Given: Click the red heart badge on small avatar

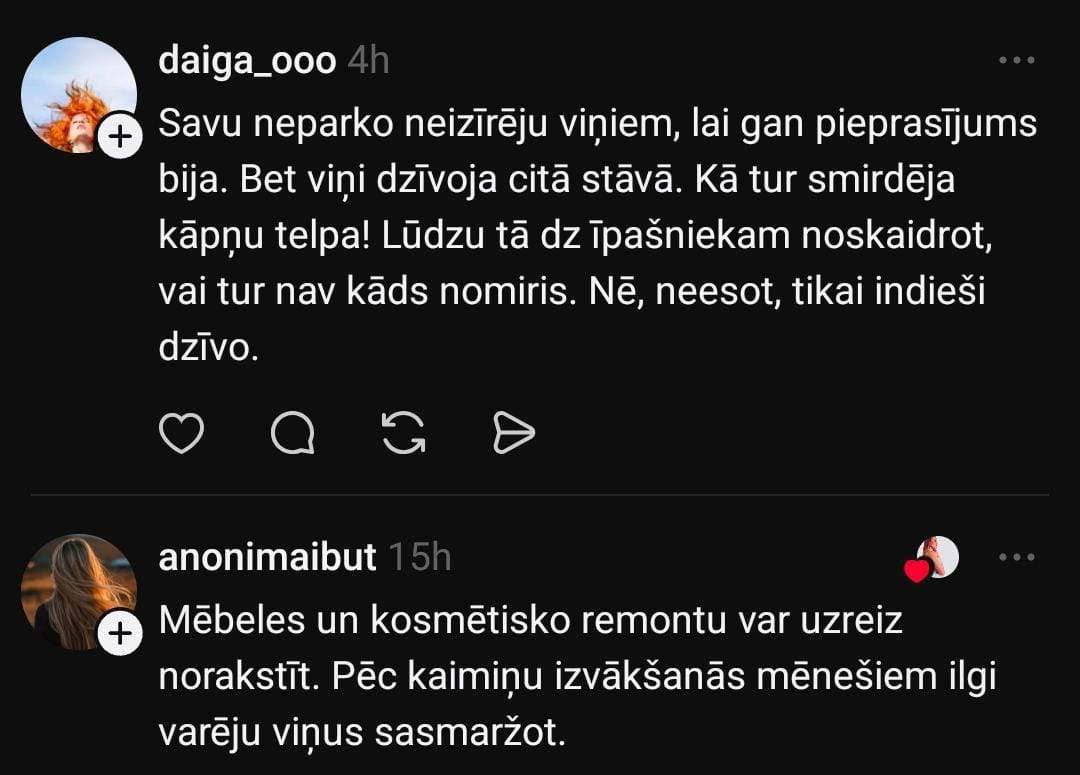Looking at the screenshot, I should click(916, 571).
